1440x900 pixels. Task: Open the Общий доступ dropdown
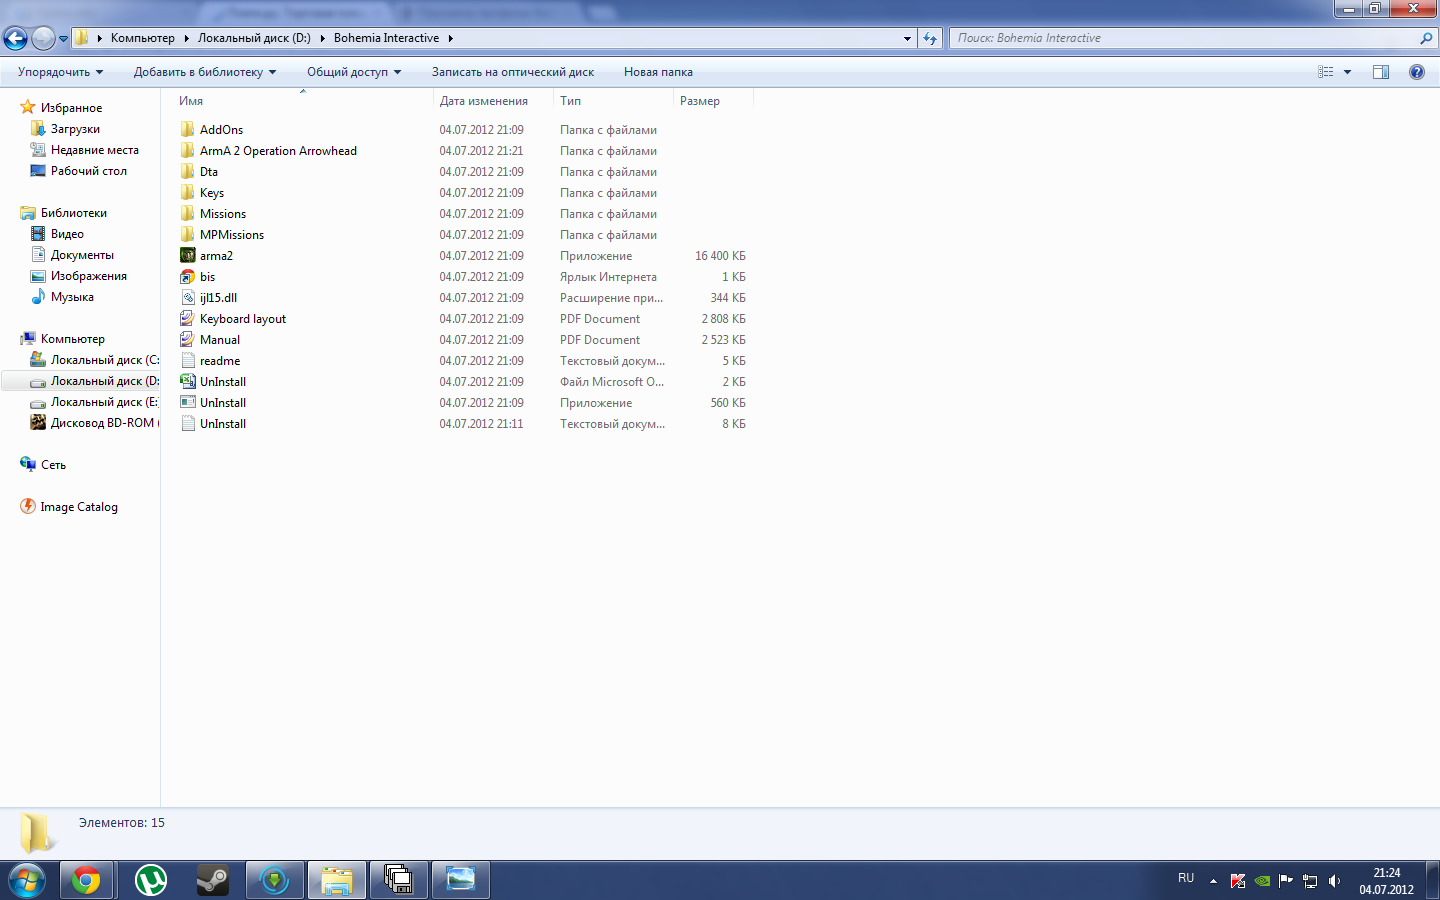point(354,72)
